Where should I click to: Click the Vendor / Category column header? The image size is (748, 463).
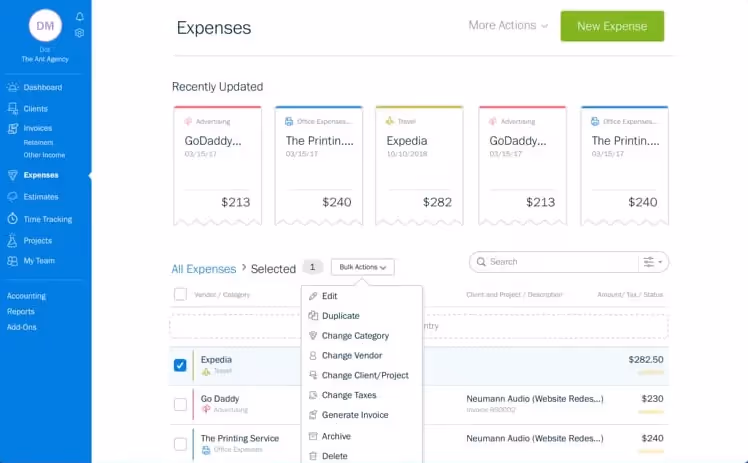[222, 295]
